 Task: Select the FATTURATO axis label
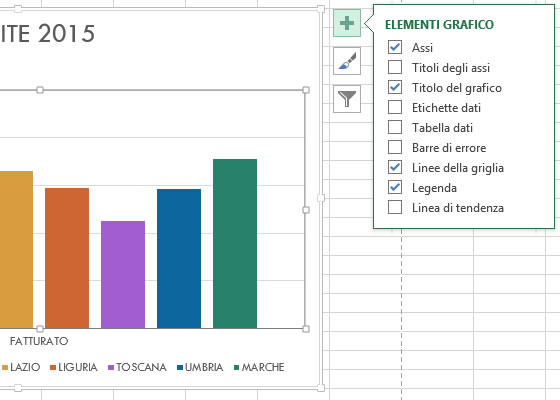[39, 341]
